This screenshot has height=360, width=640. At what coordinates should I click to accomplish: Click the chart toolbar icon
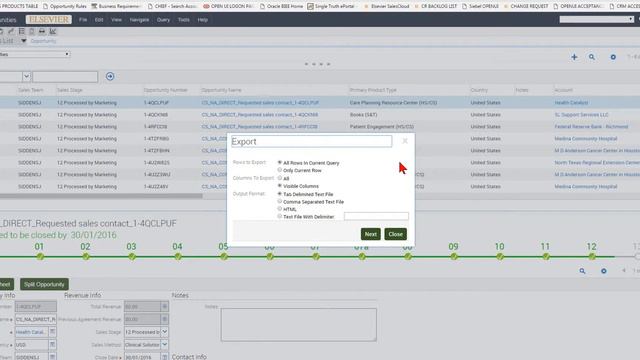coord(53,31)
